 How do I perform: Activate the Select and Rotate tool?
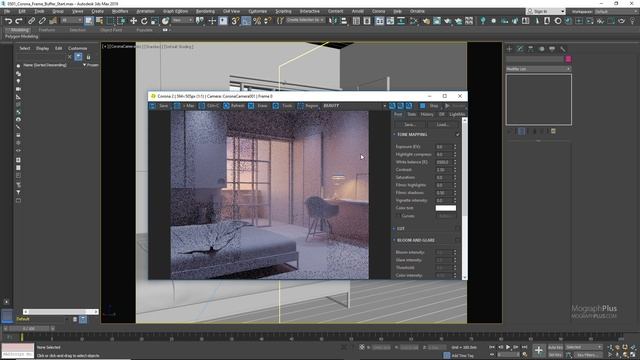(144, 21)
